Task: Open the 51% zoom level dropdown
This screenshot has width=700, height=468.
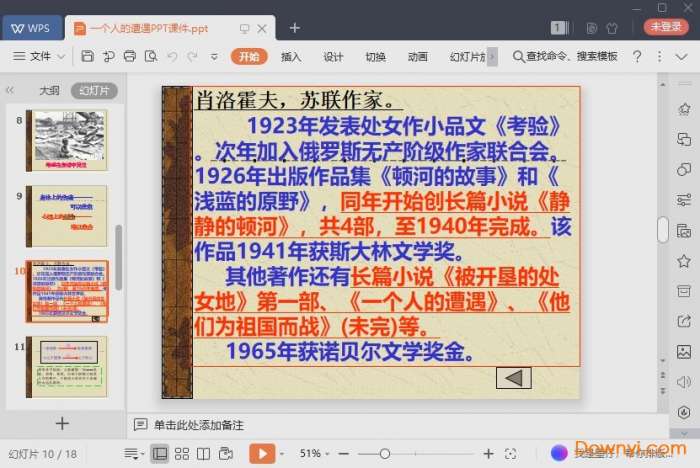Action: [x=314, y=454]
